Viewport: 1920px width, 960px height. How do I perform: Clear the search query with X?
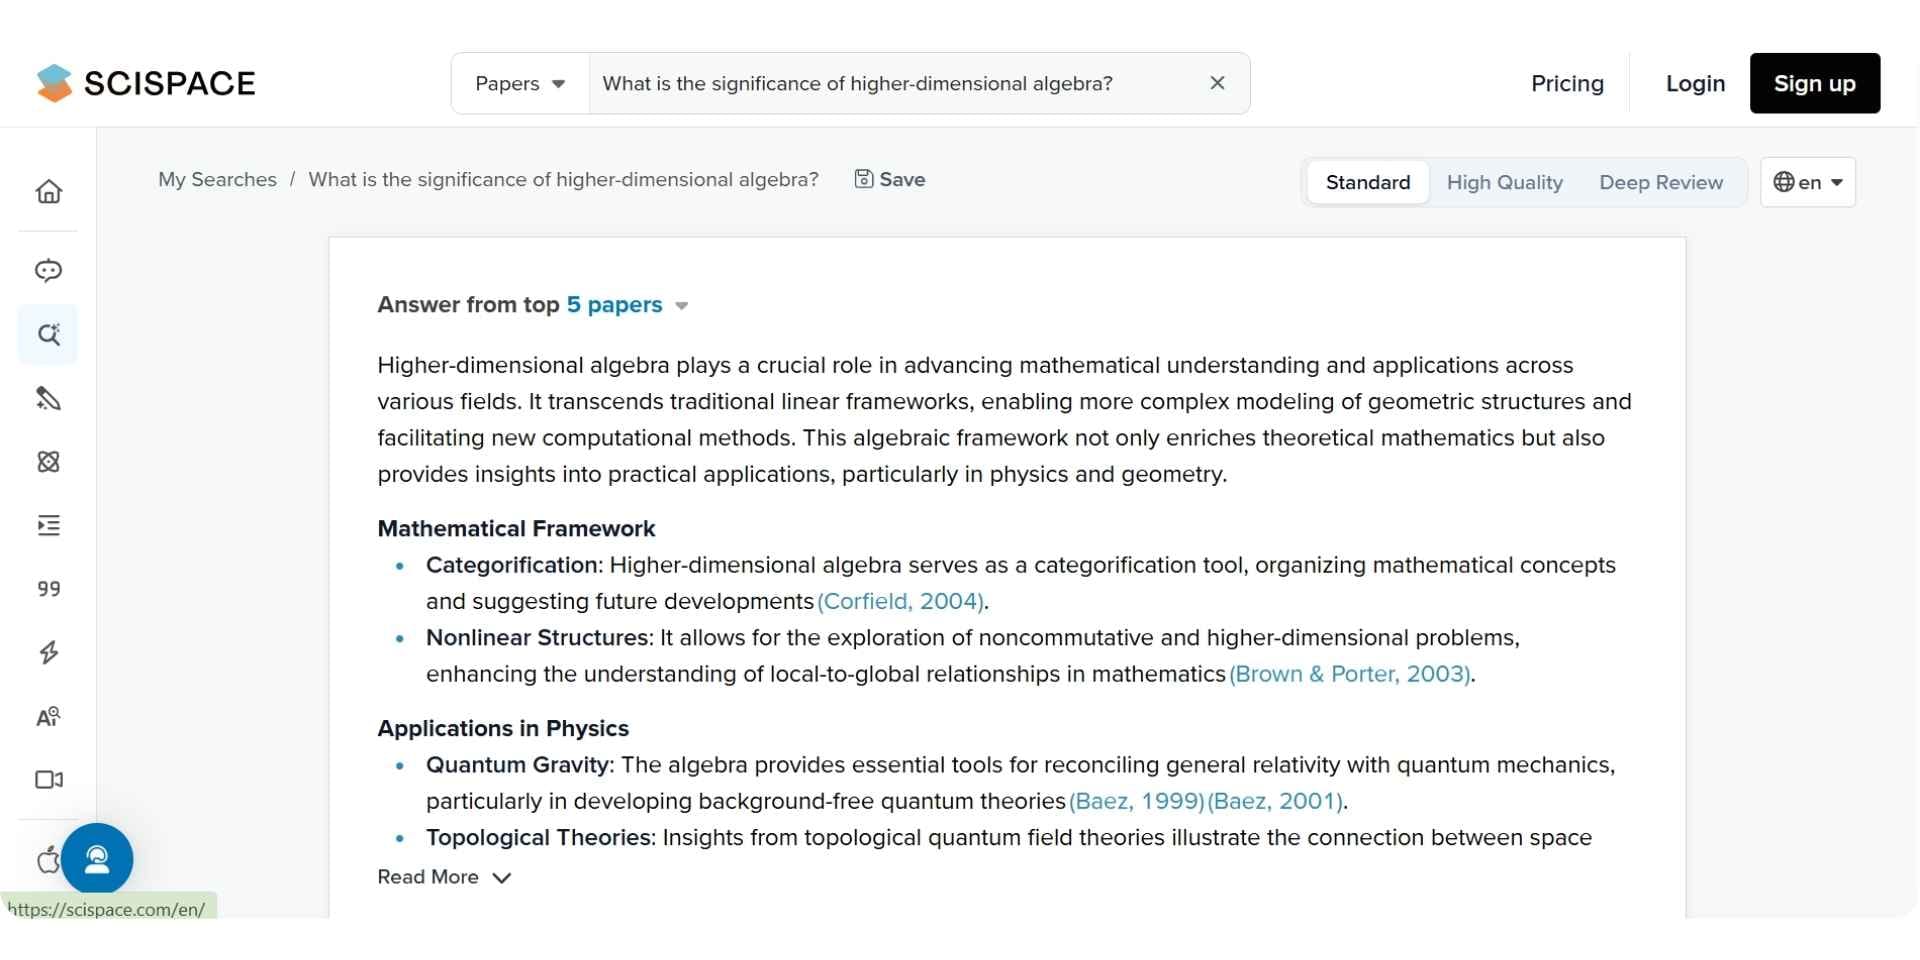pos(1217,83)
